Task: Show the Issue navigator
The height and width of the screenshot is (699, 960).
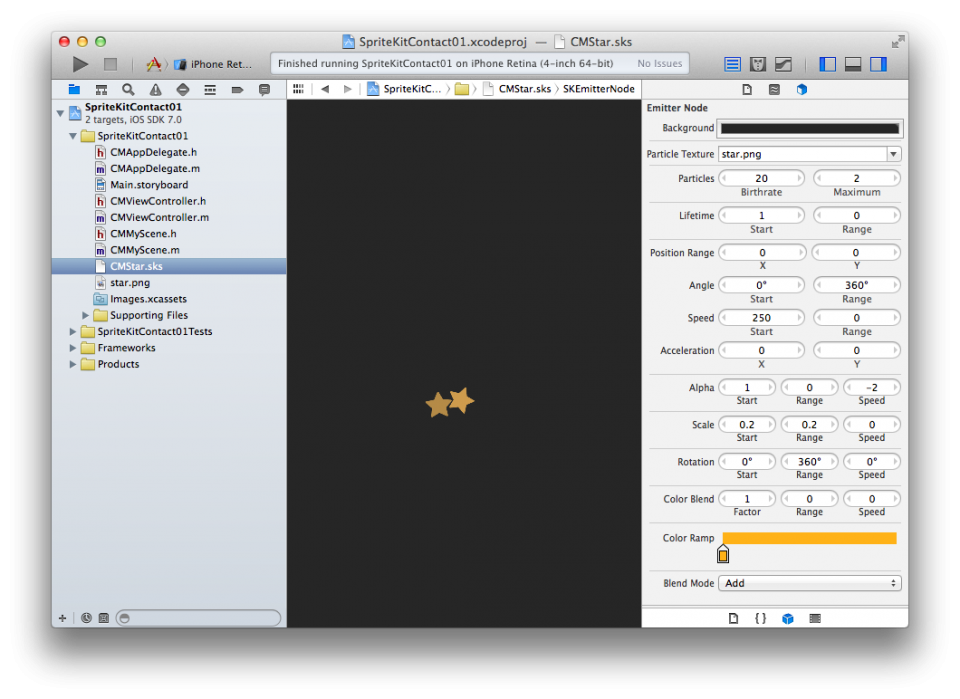Action: [153, 89]
